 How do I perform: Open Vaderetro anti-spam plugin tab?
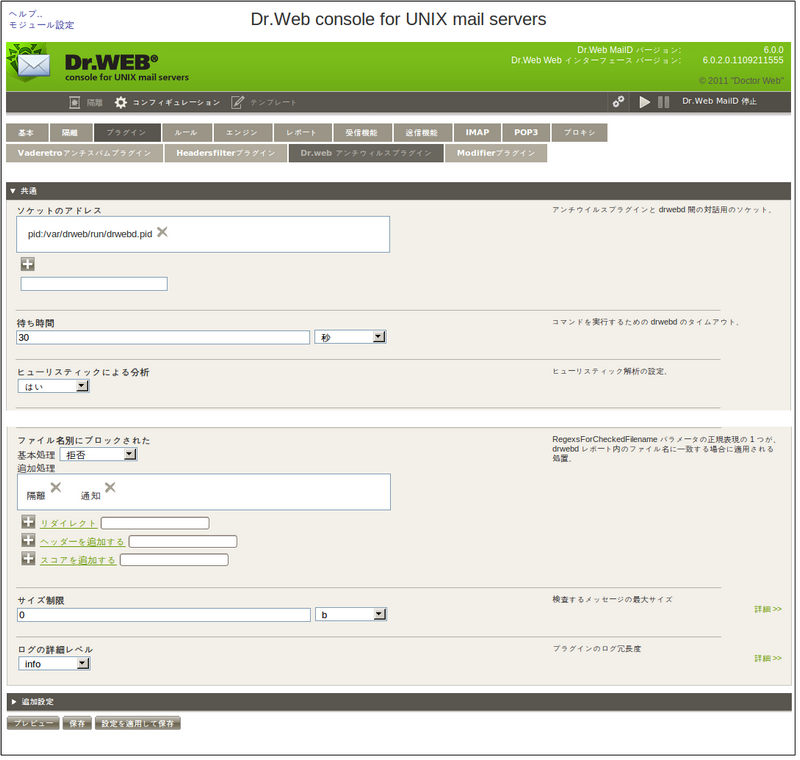click(x=84, y=153)
